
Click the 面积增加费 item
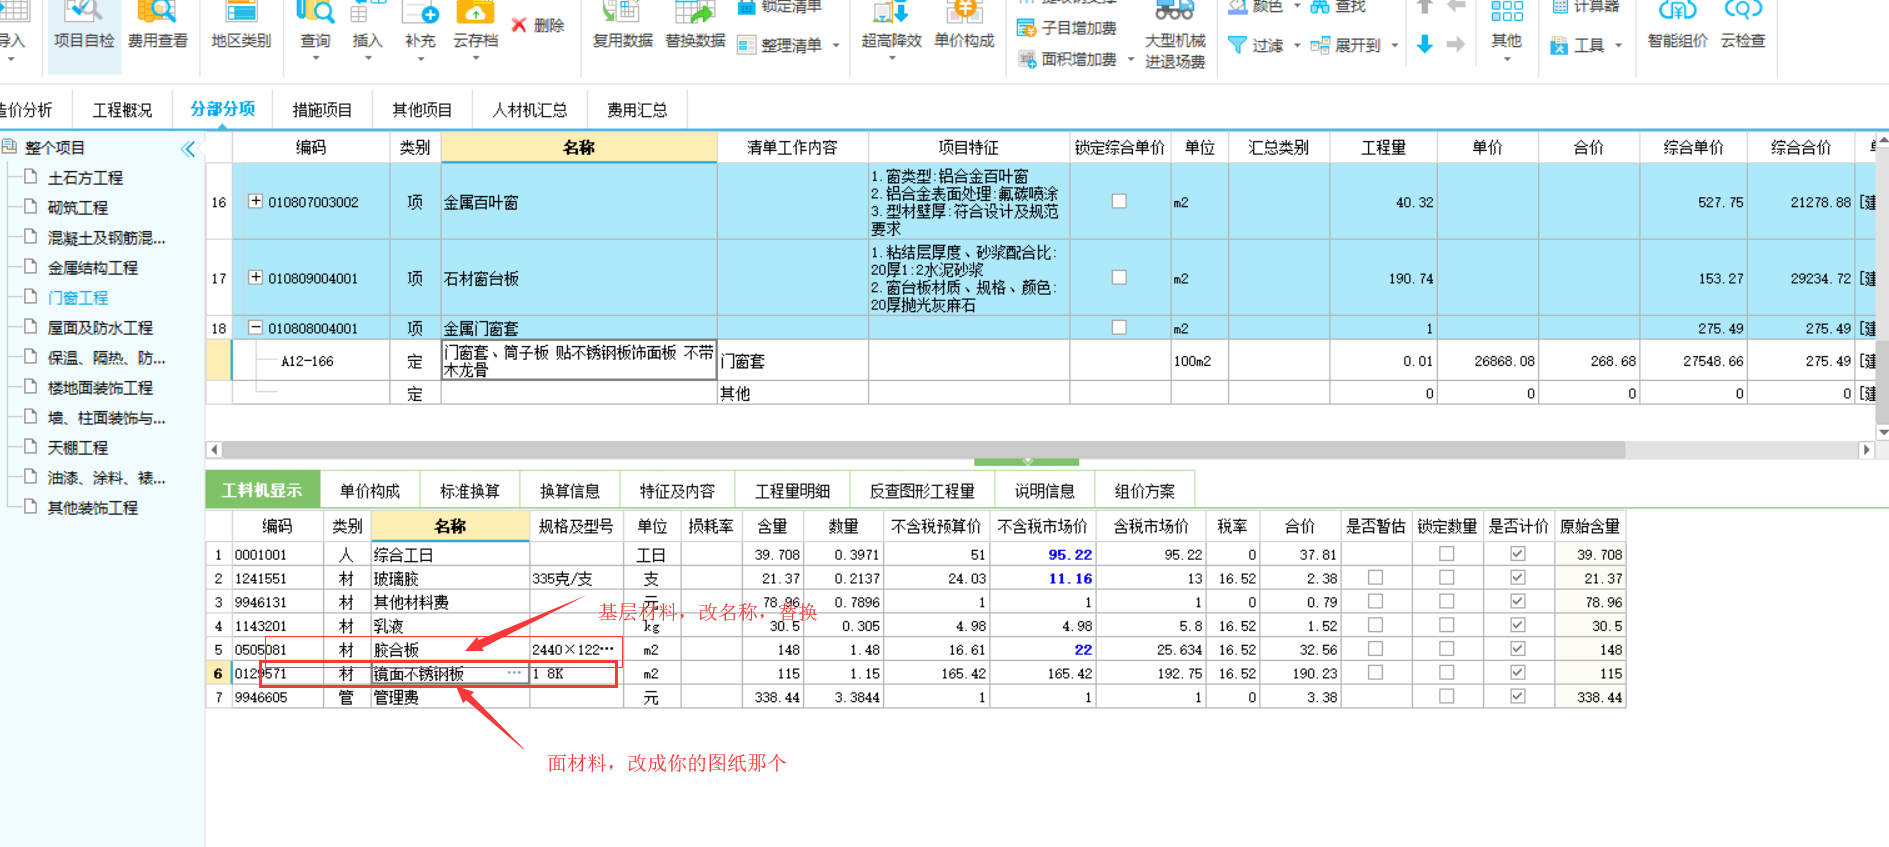[1067, 59]
